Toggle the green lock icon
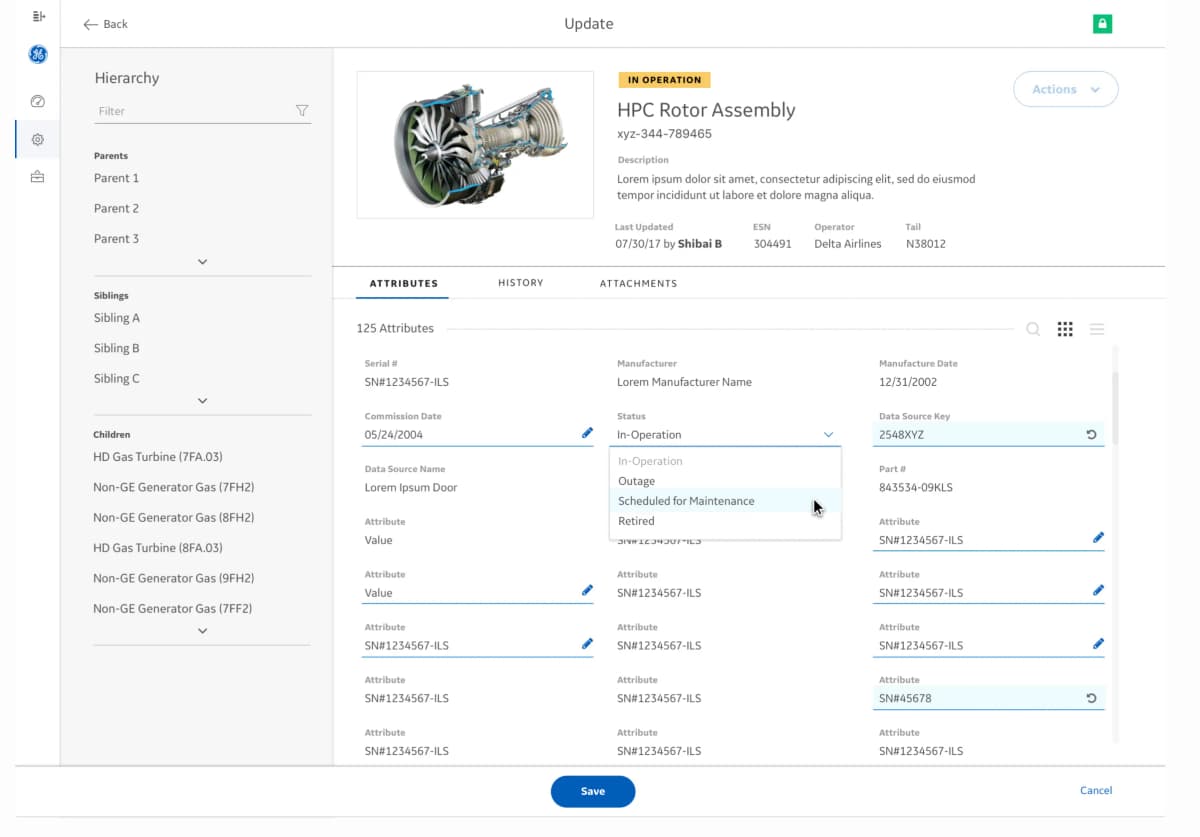Viewport: 1200px width, 837px height. point(1102,23)
